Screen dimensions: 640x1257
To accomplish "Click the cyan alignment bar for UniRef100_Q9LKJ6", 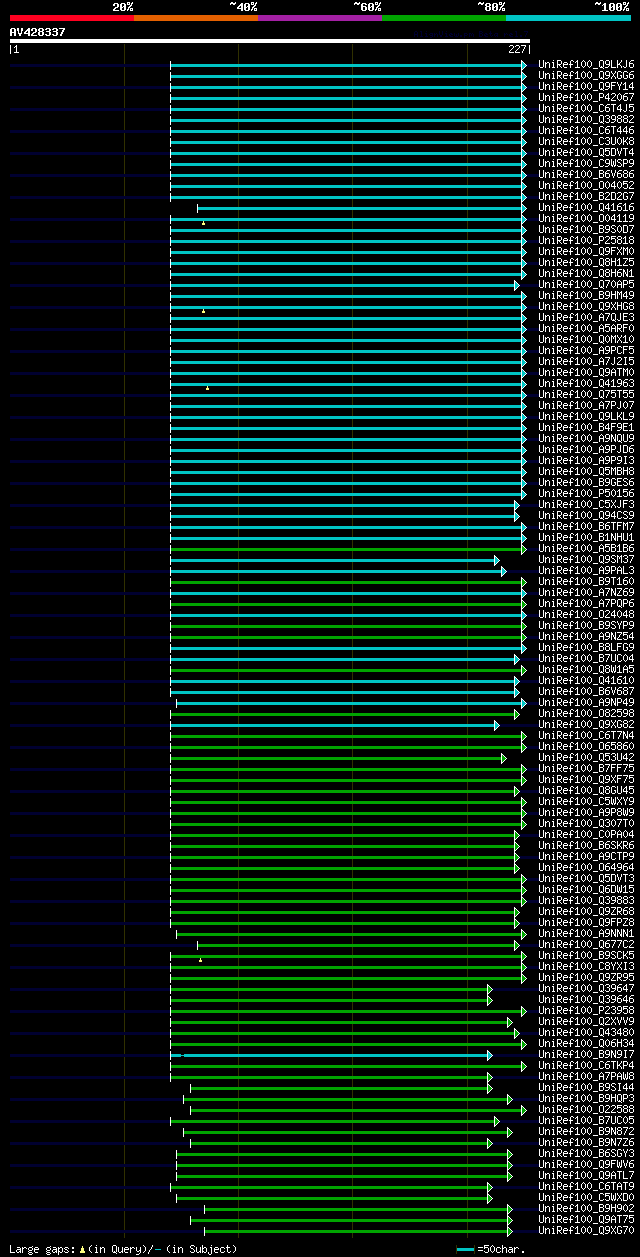I will pos(347,65).
